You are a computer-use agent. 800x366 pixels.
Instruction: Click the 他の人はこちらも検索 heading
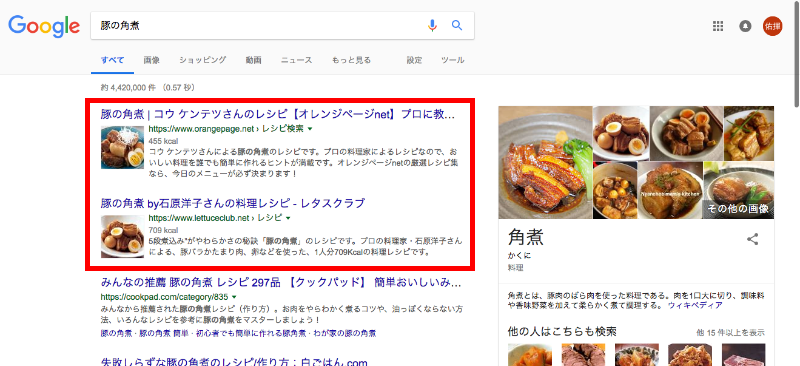(562, 332)
